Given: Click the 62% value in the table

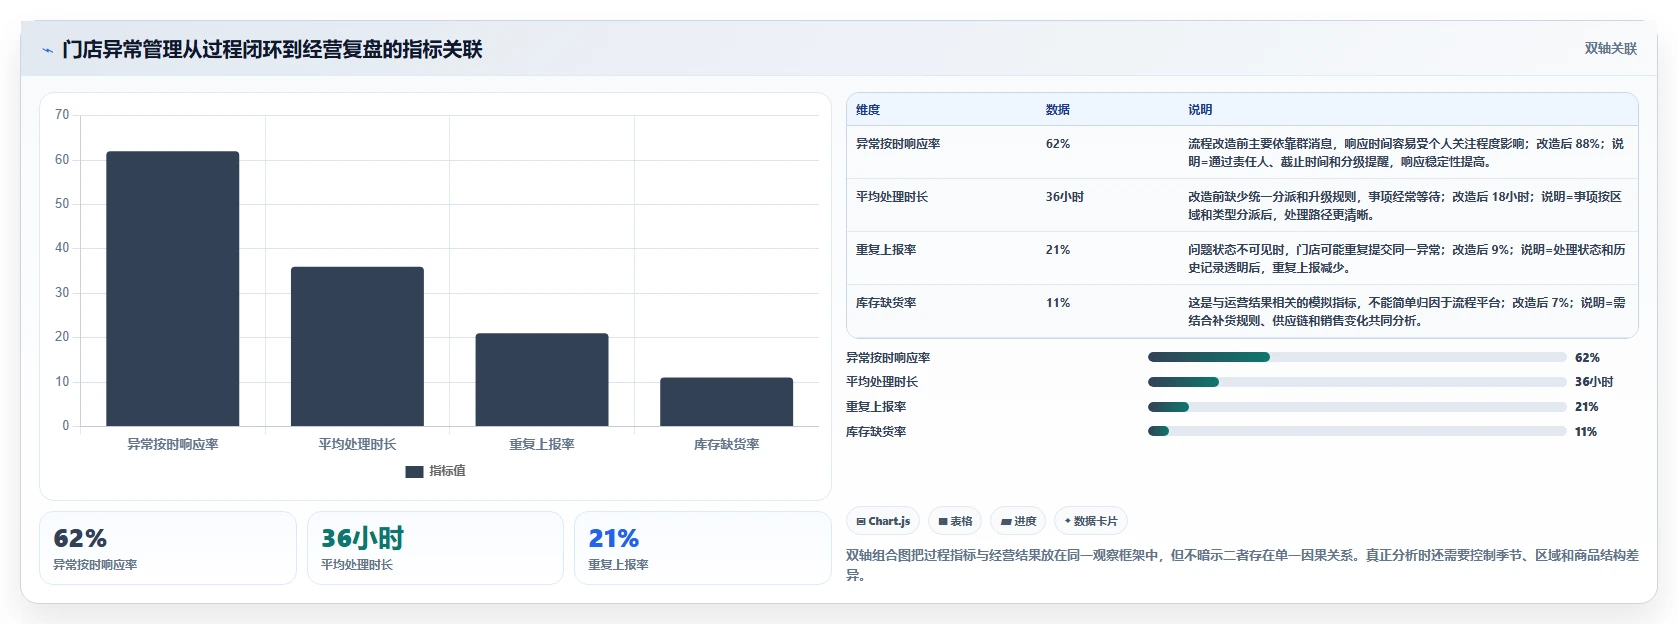Looking at the screenshot, I should click(1058, 144).
